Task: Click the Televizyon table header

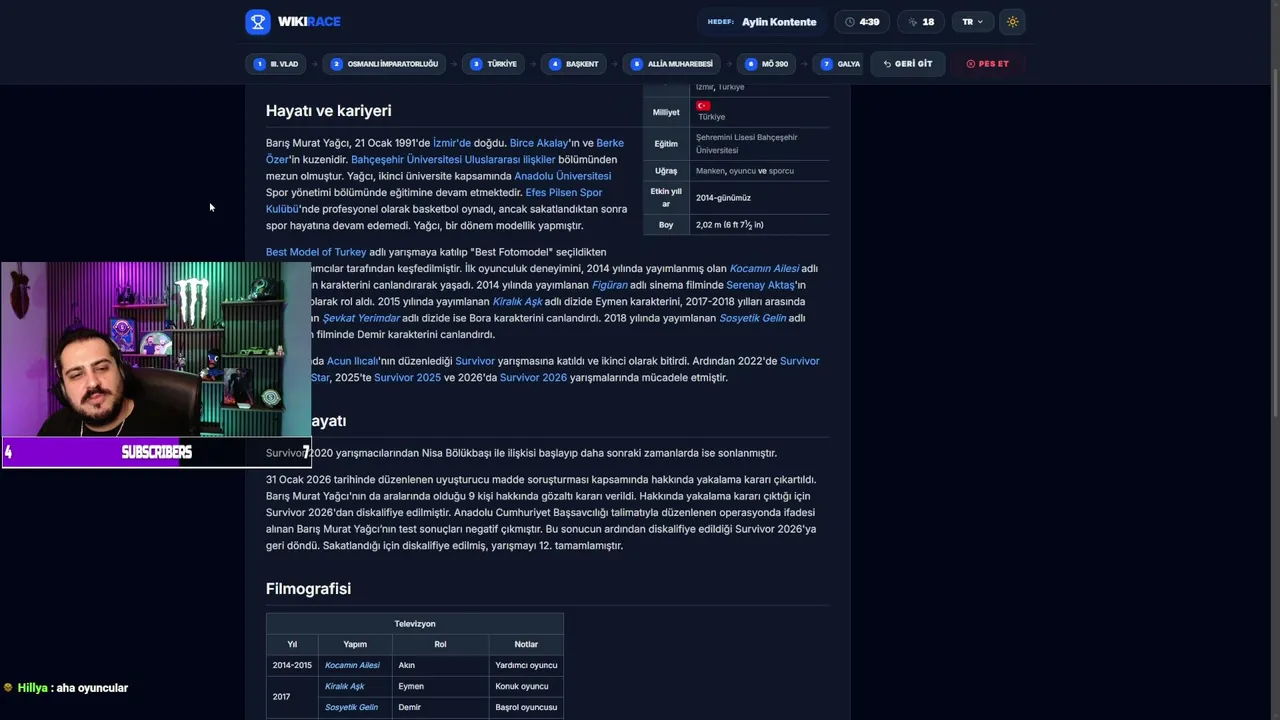Action: [415, 624]
